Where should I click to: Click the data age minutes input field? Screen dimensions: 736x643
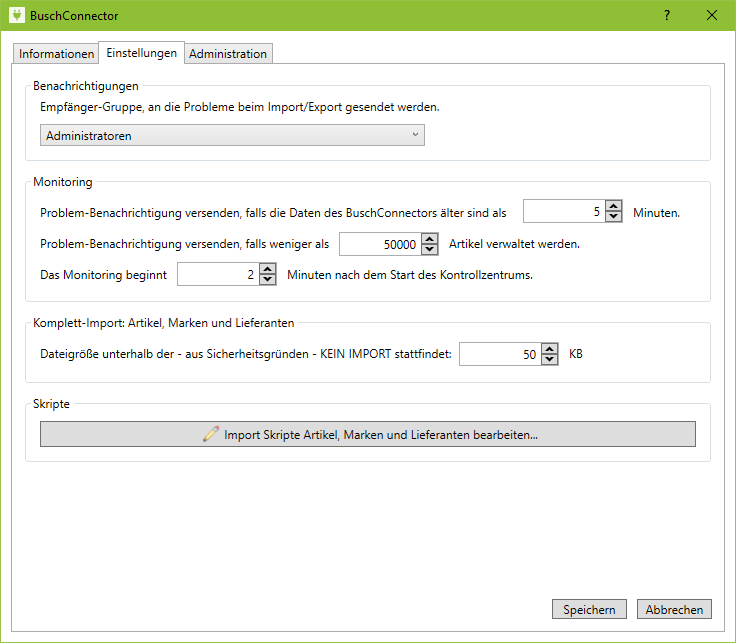[563, 212]
